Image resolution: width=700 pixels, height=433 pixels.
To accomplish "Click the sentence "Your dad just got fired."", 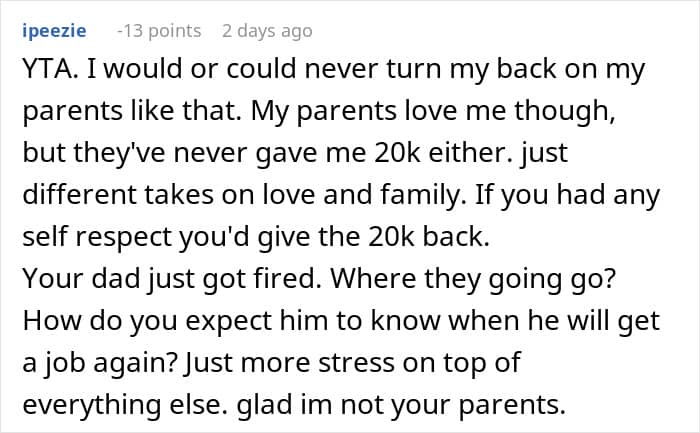I will coord(172,279).
